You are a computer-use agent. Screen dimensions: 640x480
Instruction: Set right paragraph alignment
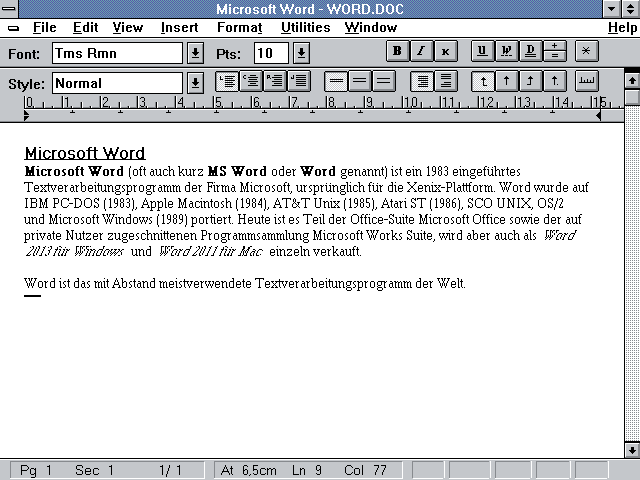(275, 81)
